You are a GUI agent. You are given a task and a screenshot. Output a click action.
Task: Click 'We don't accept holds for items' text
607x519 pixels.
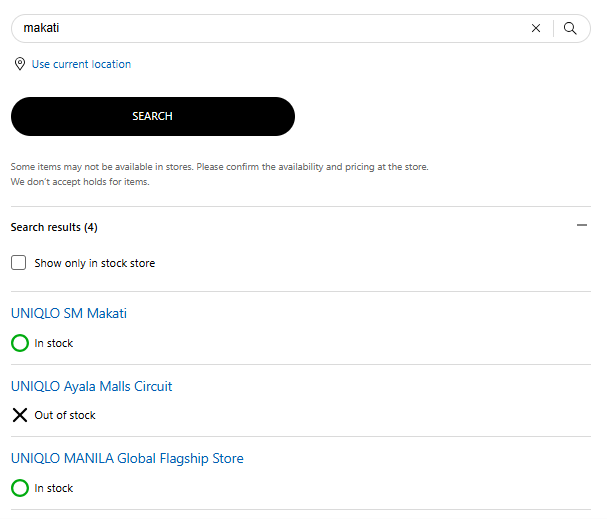click(x=80, y=182)
